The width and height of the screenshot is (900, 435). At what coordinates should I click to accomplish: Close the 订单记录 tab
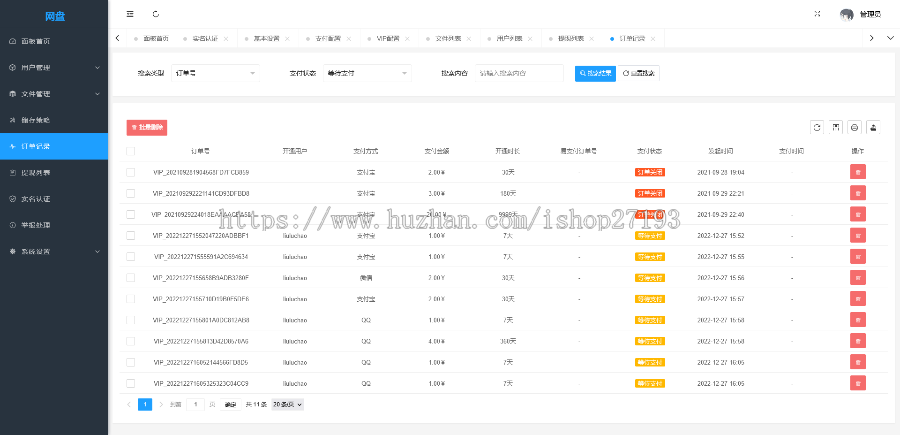point(653,39)
